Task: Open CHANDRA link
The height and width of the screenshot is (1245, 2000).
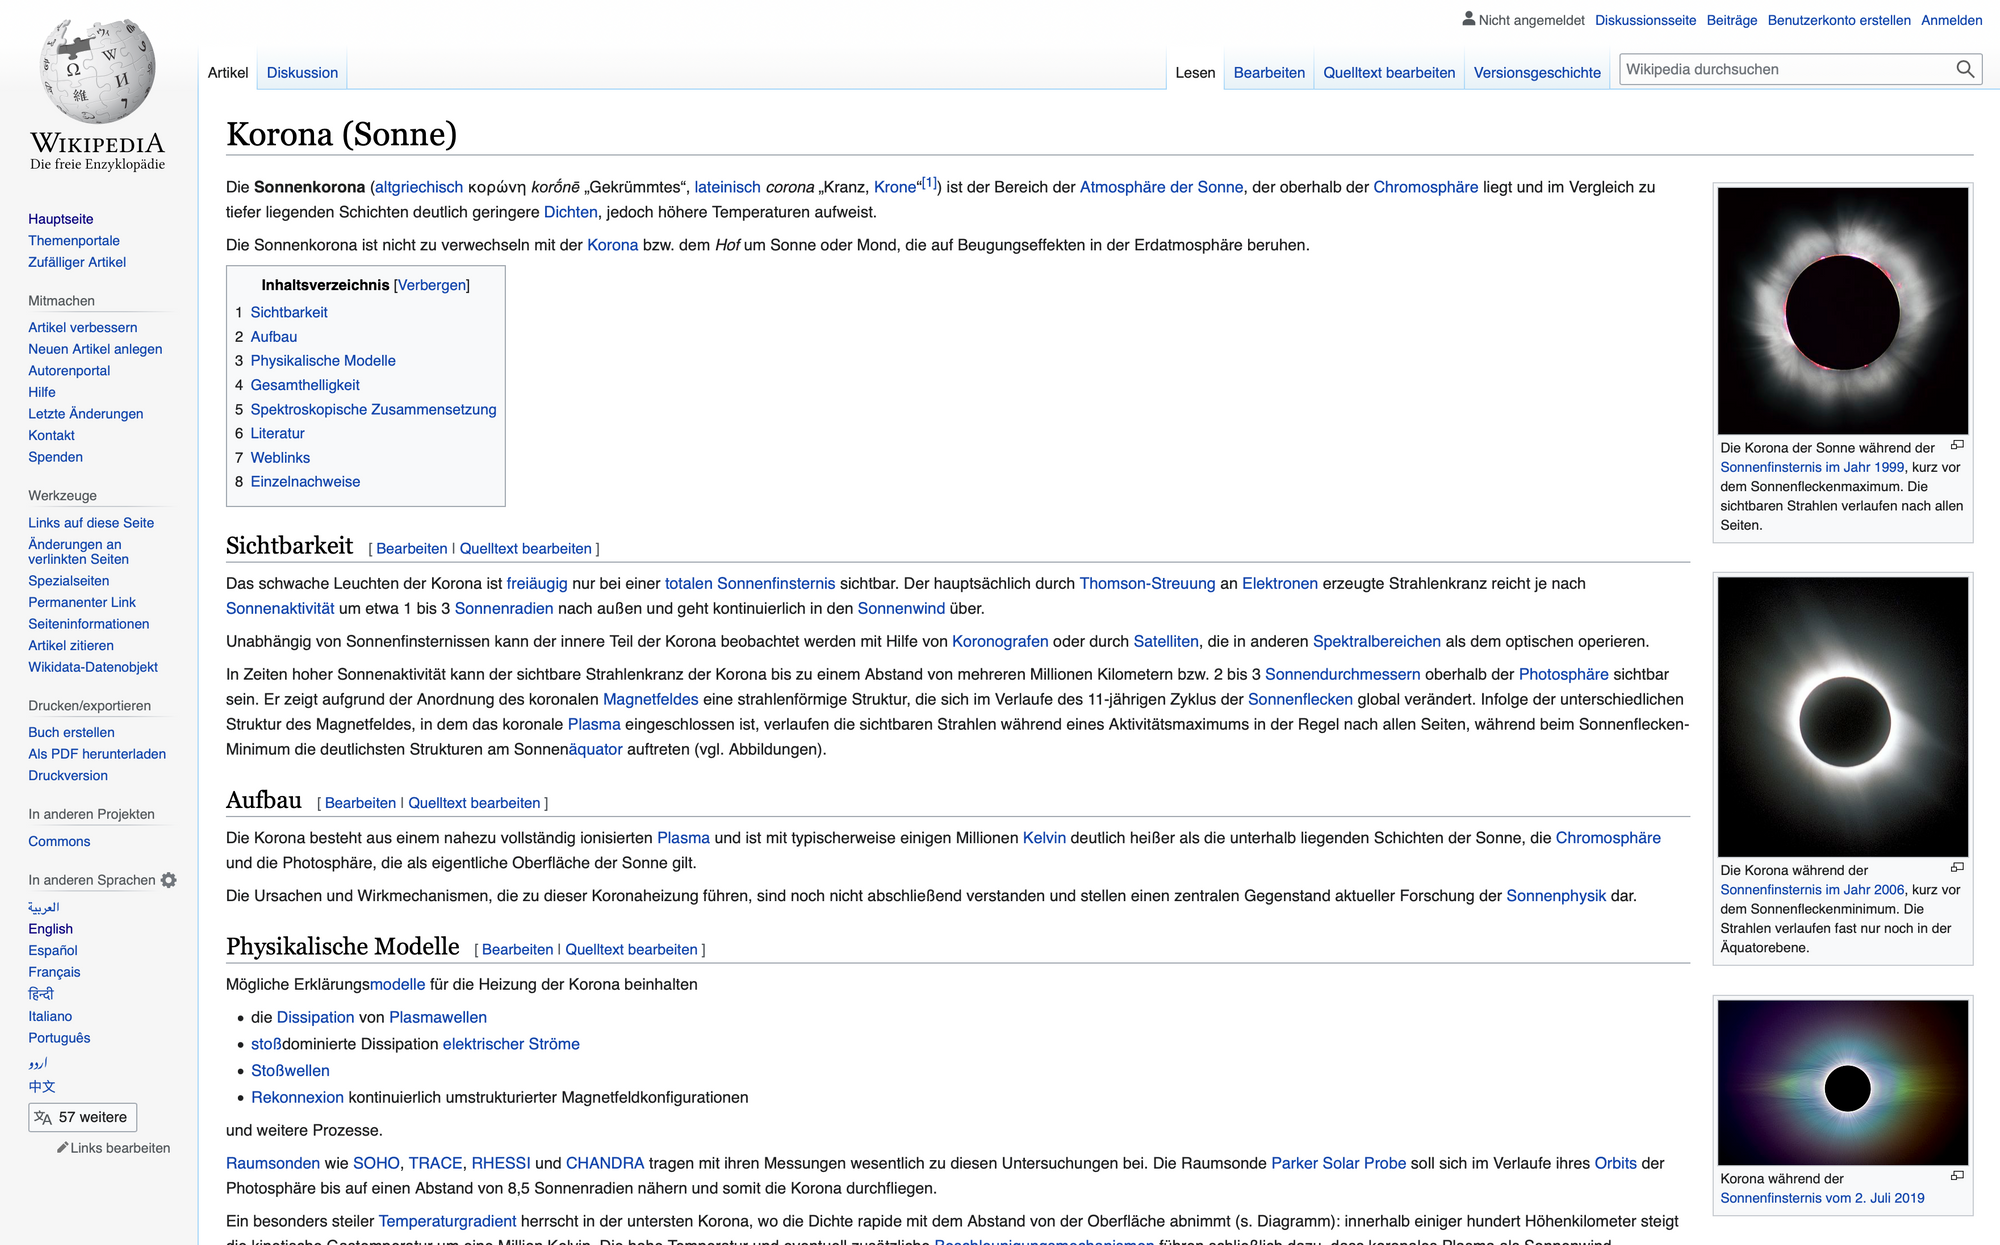Action: [x=605, y=1163]
